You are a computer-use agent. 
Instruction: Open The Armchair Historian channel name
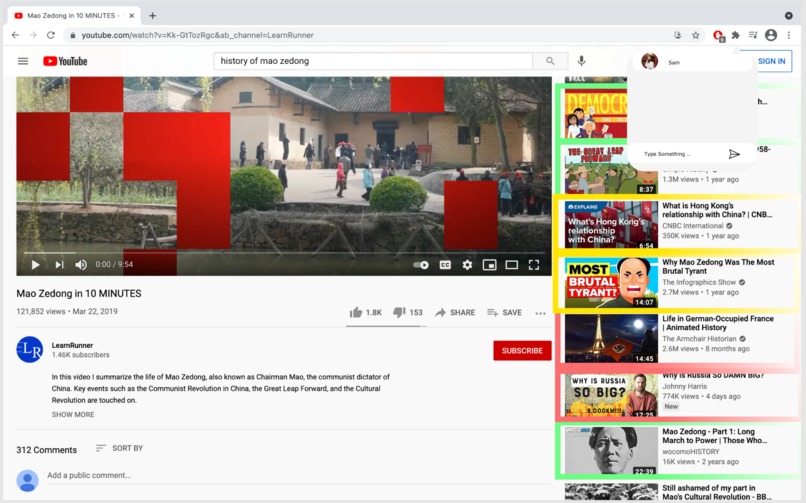699,339
